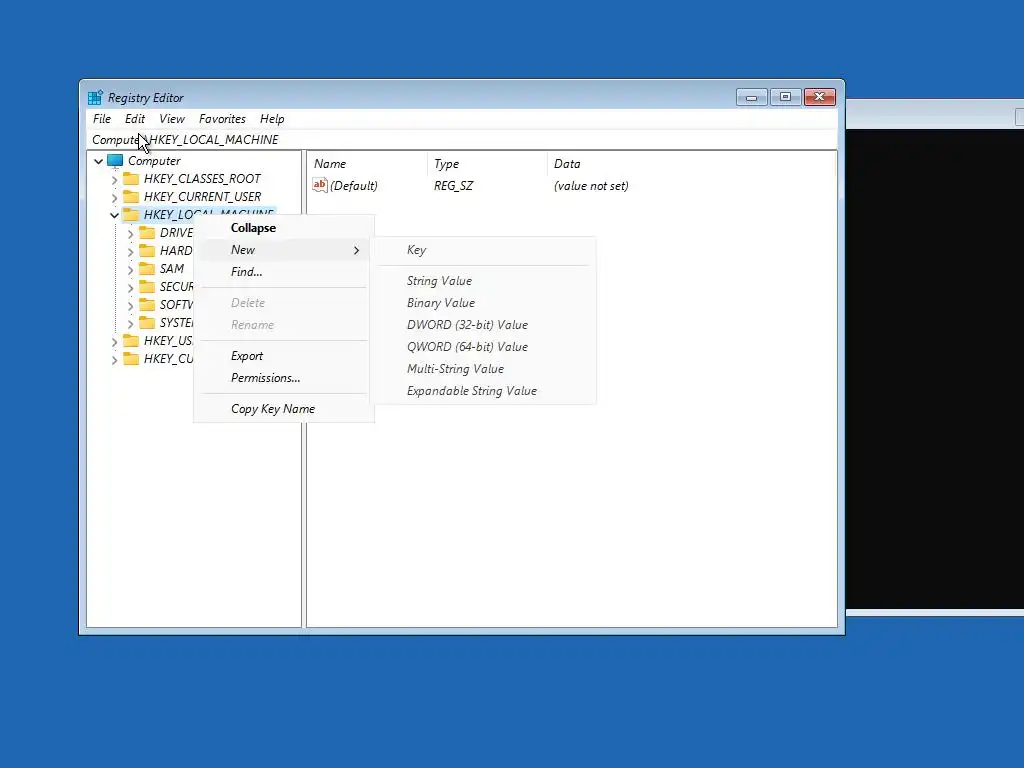Open the View menu

point(172,119)
